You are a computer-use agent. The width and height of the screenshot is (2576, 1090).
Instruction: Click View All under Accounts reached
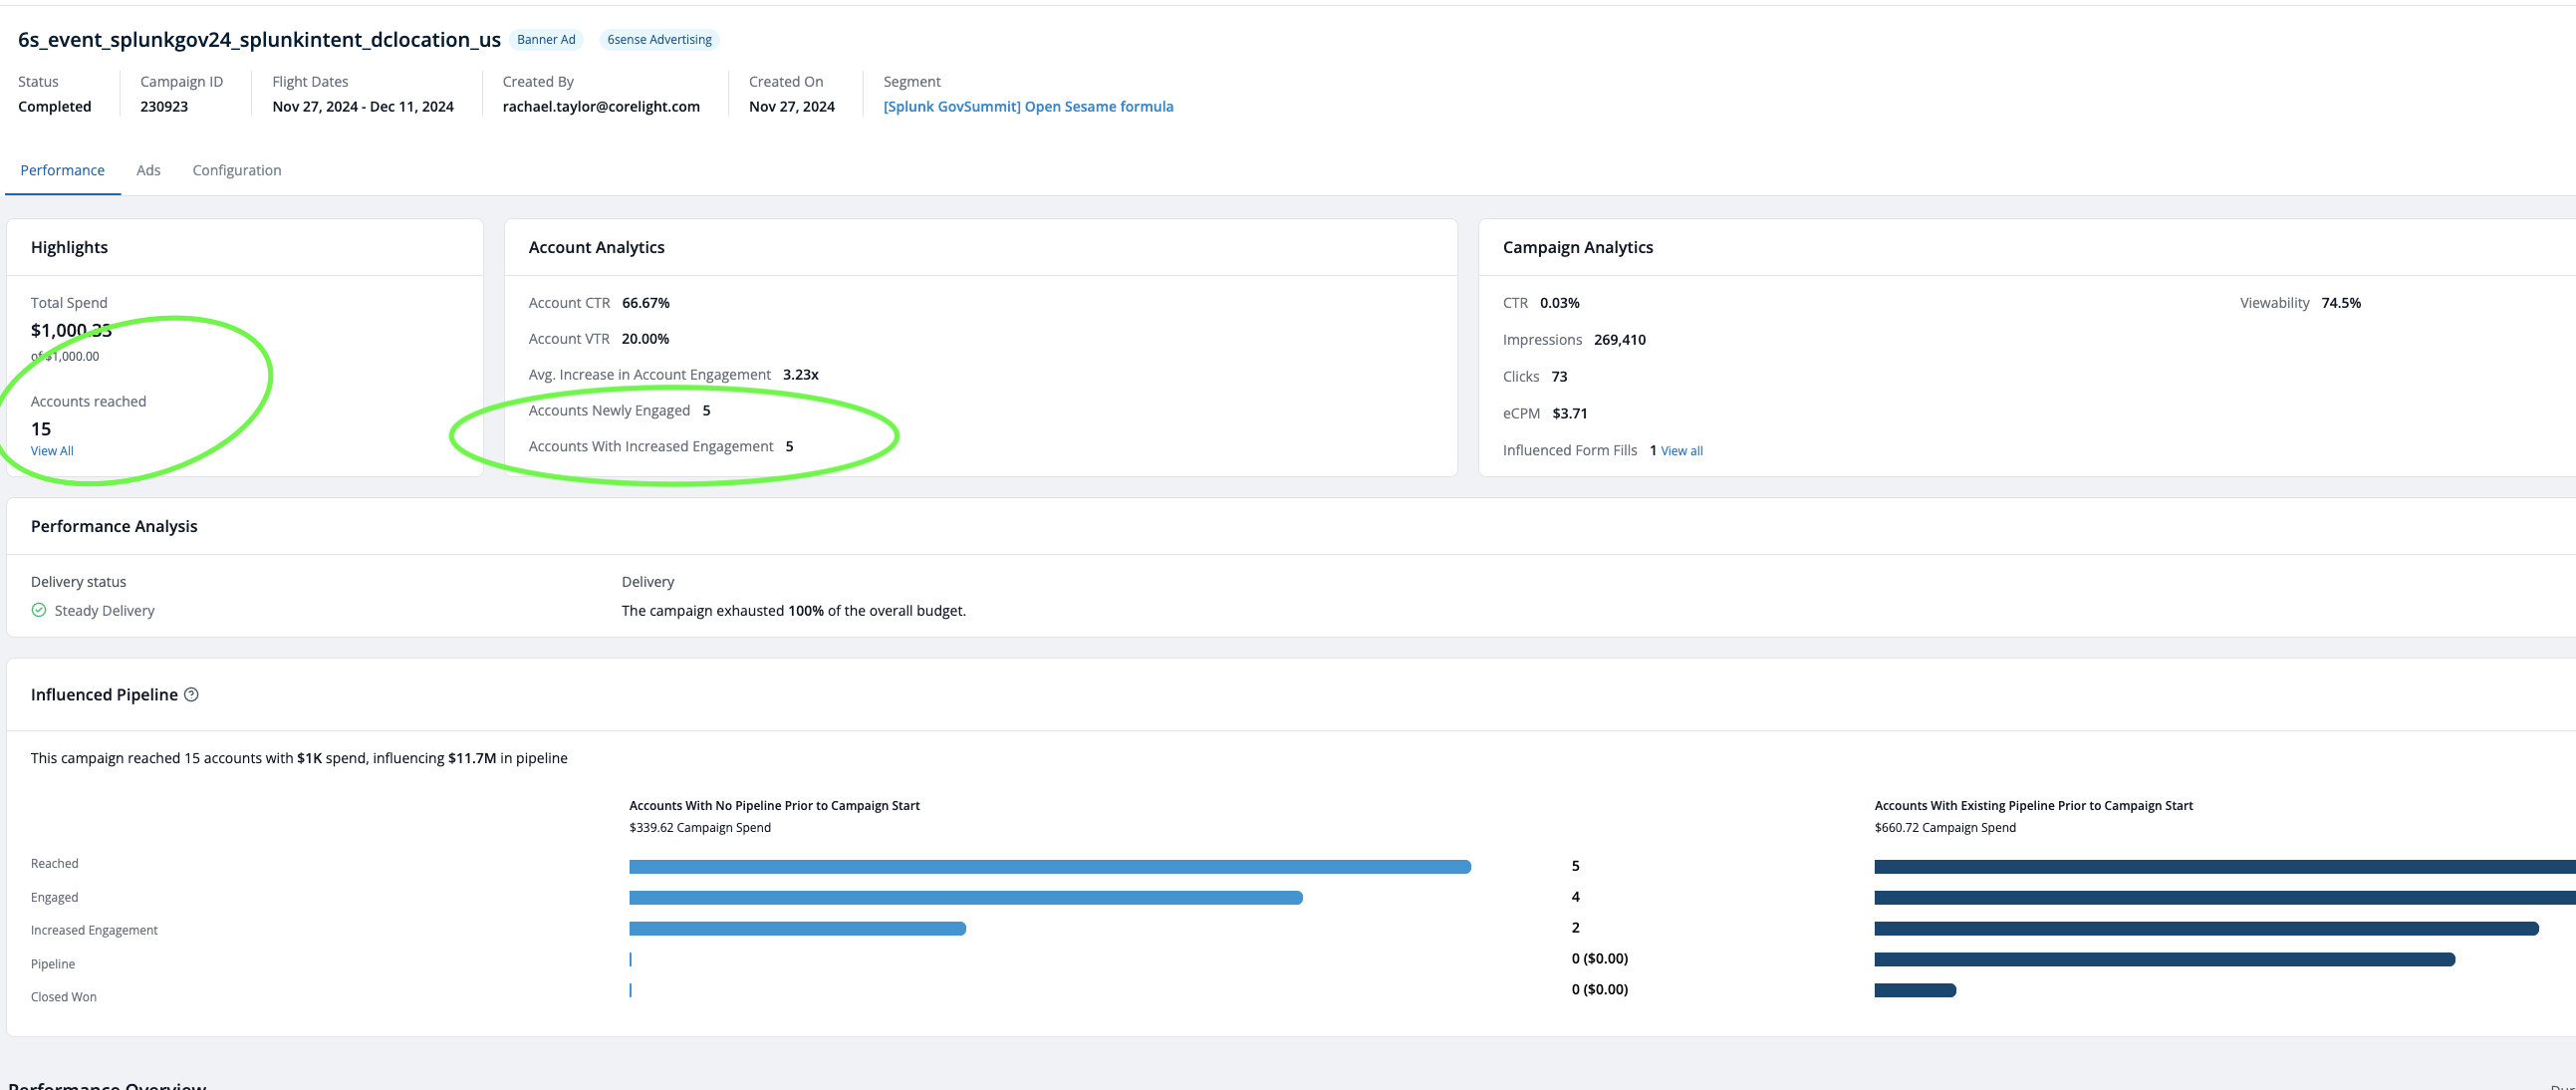coord(52,451)
